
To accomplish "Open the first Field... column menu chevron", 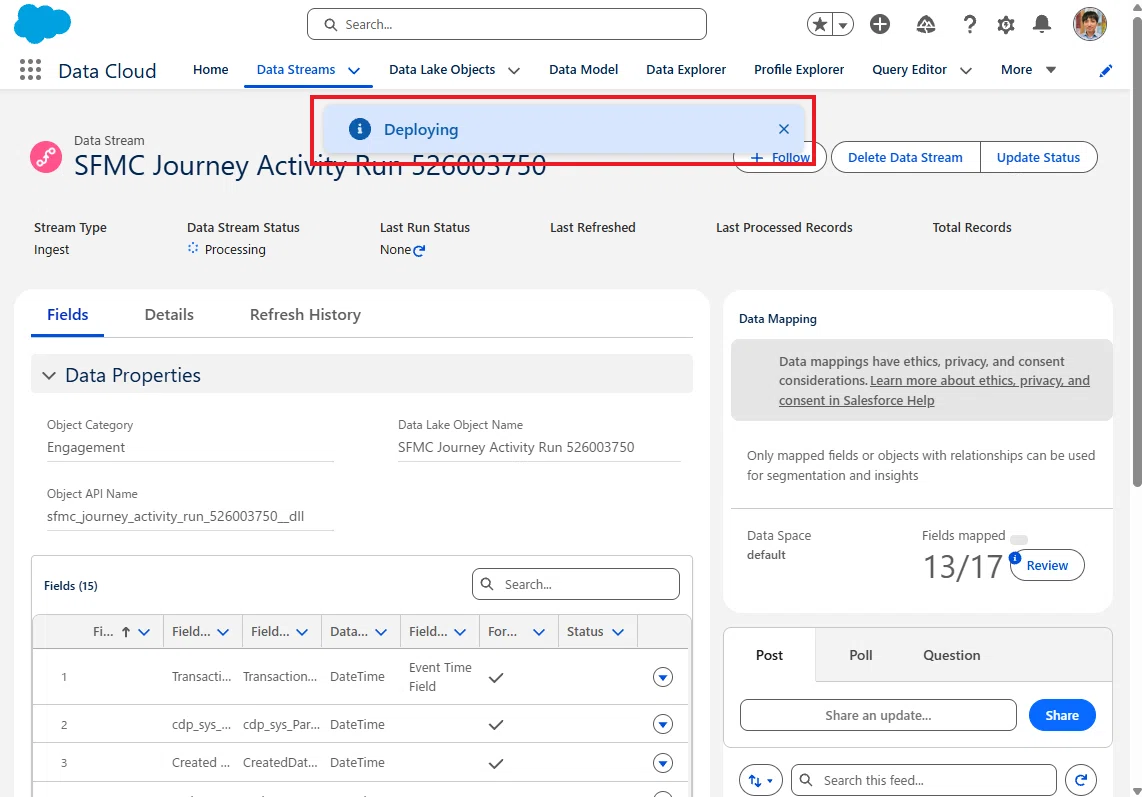I will (x=223, y=632).
